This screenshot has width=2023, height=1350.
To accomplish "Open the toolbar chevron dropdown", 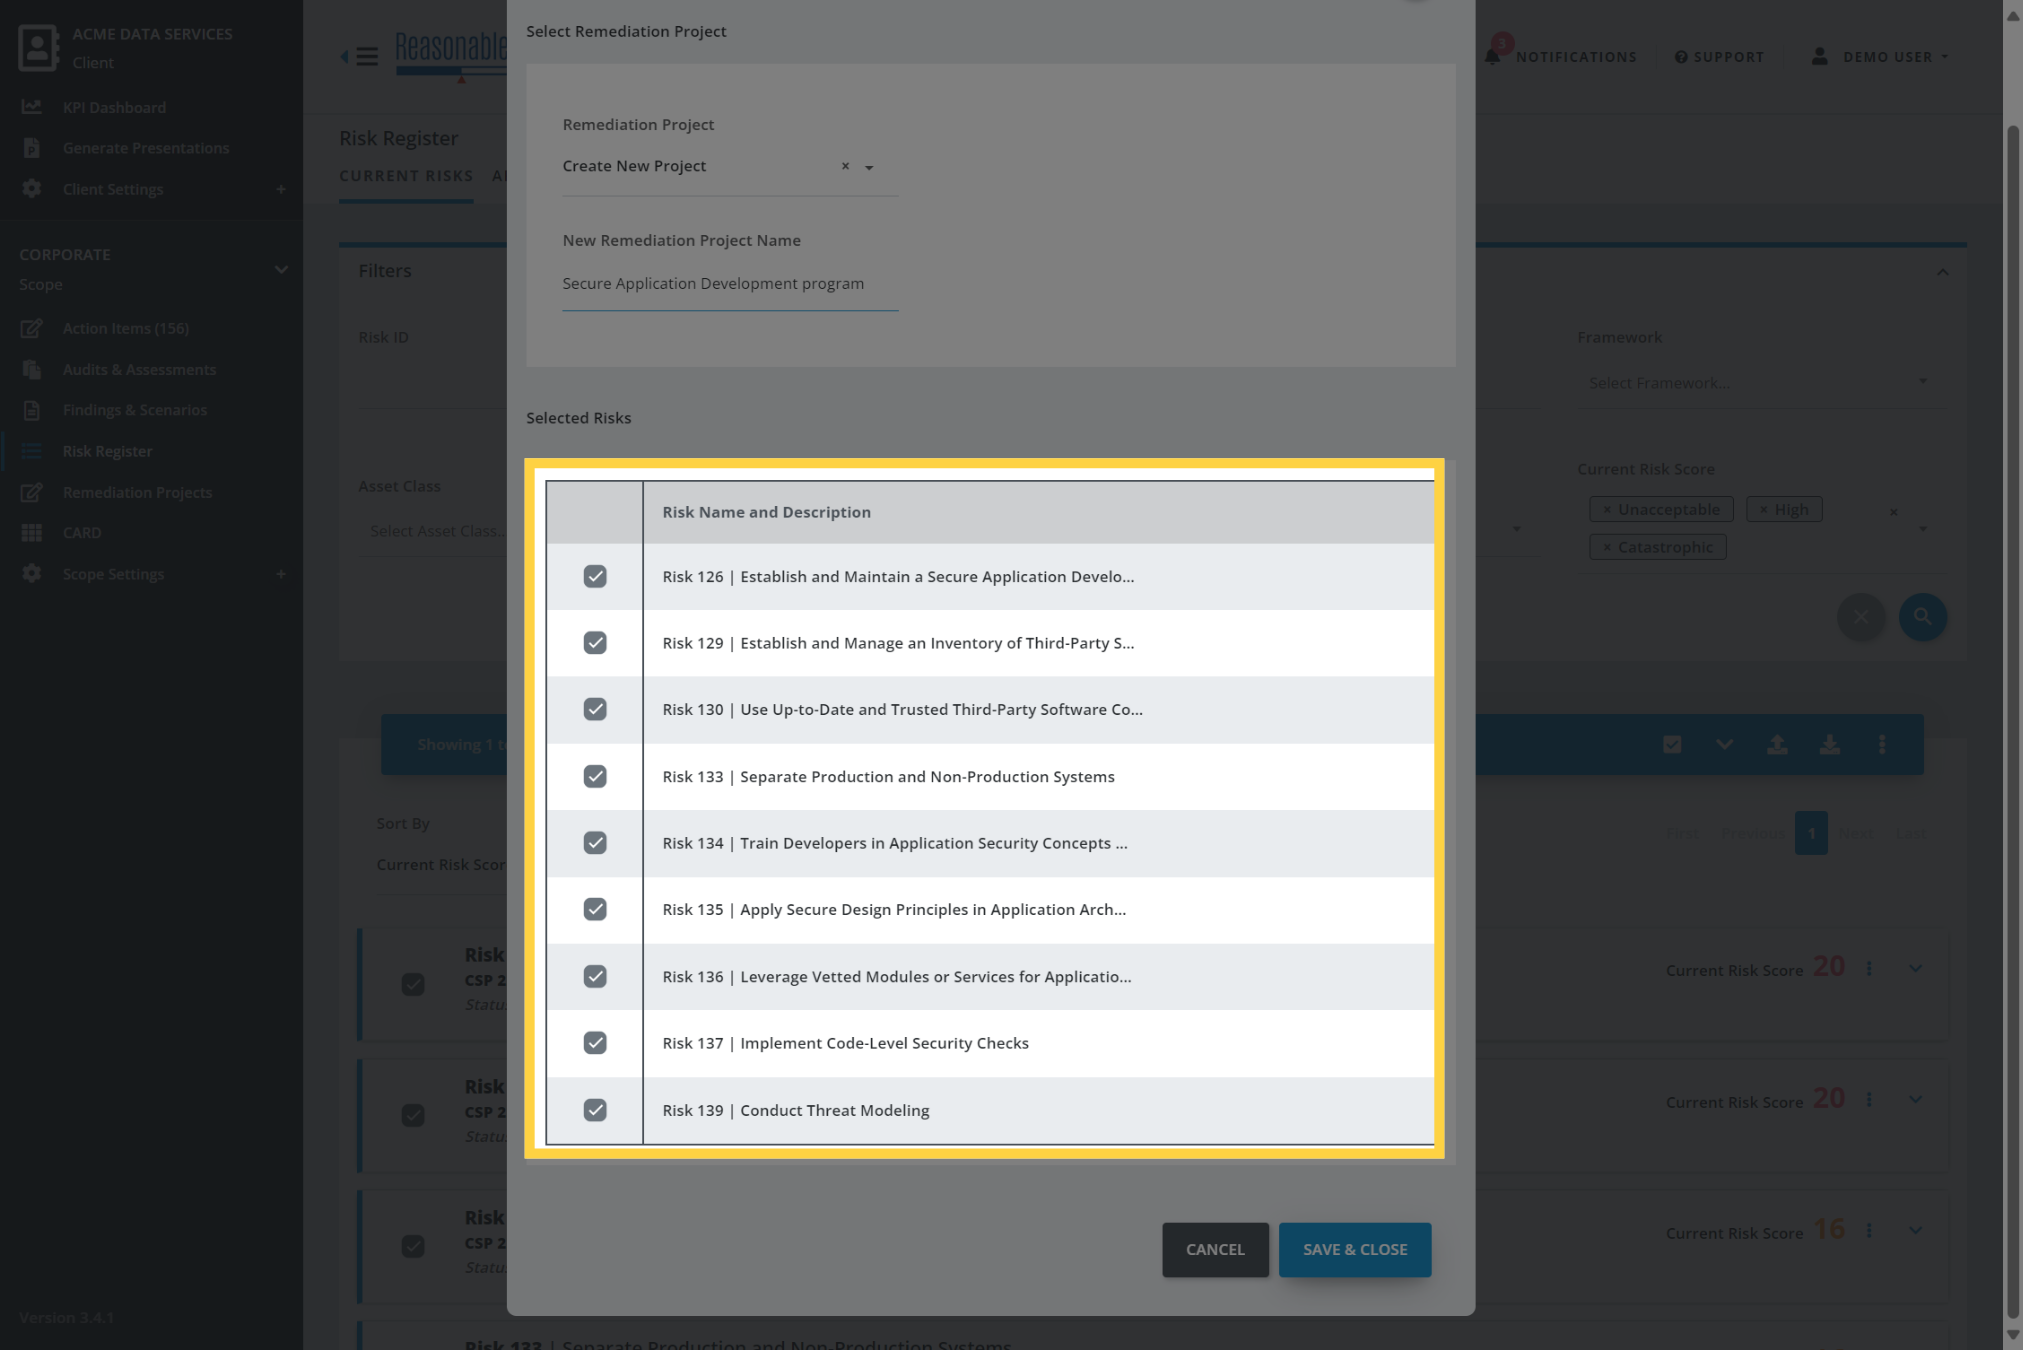I will (x=1724, y=744).
